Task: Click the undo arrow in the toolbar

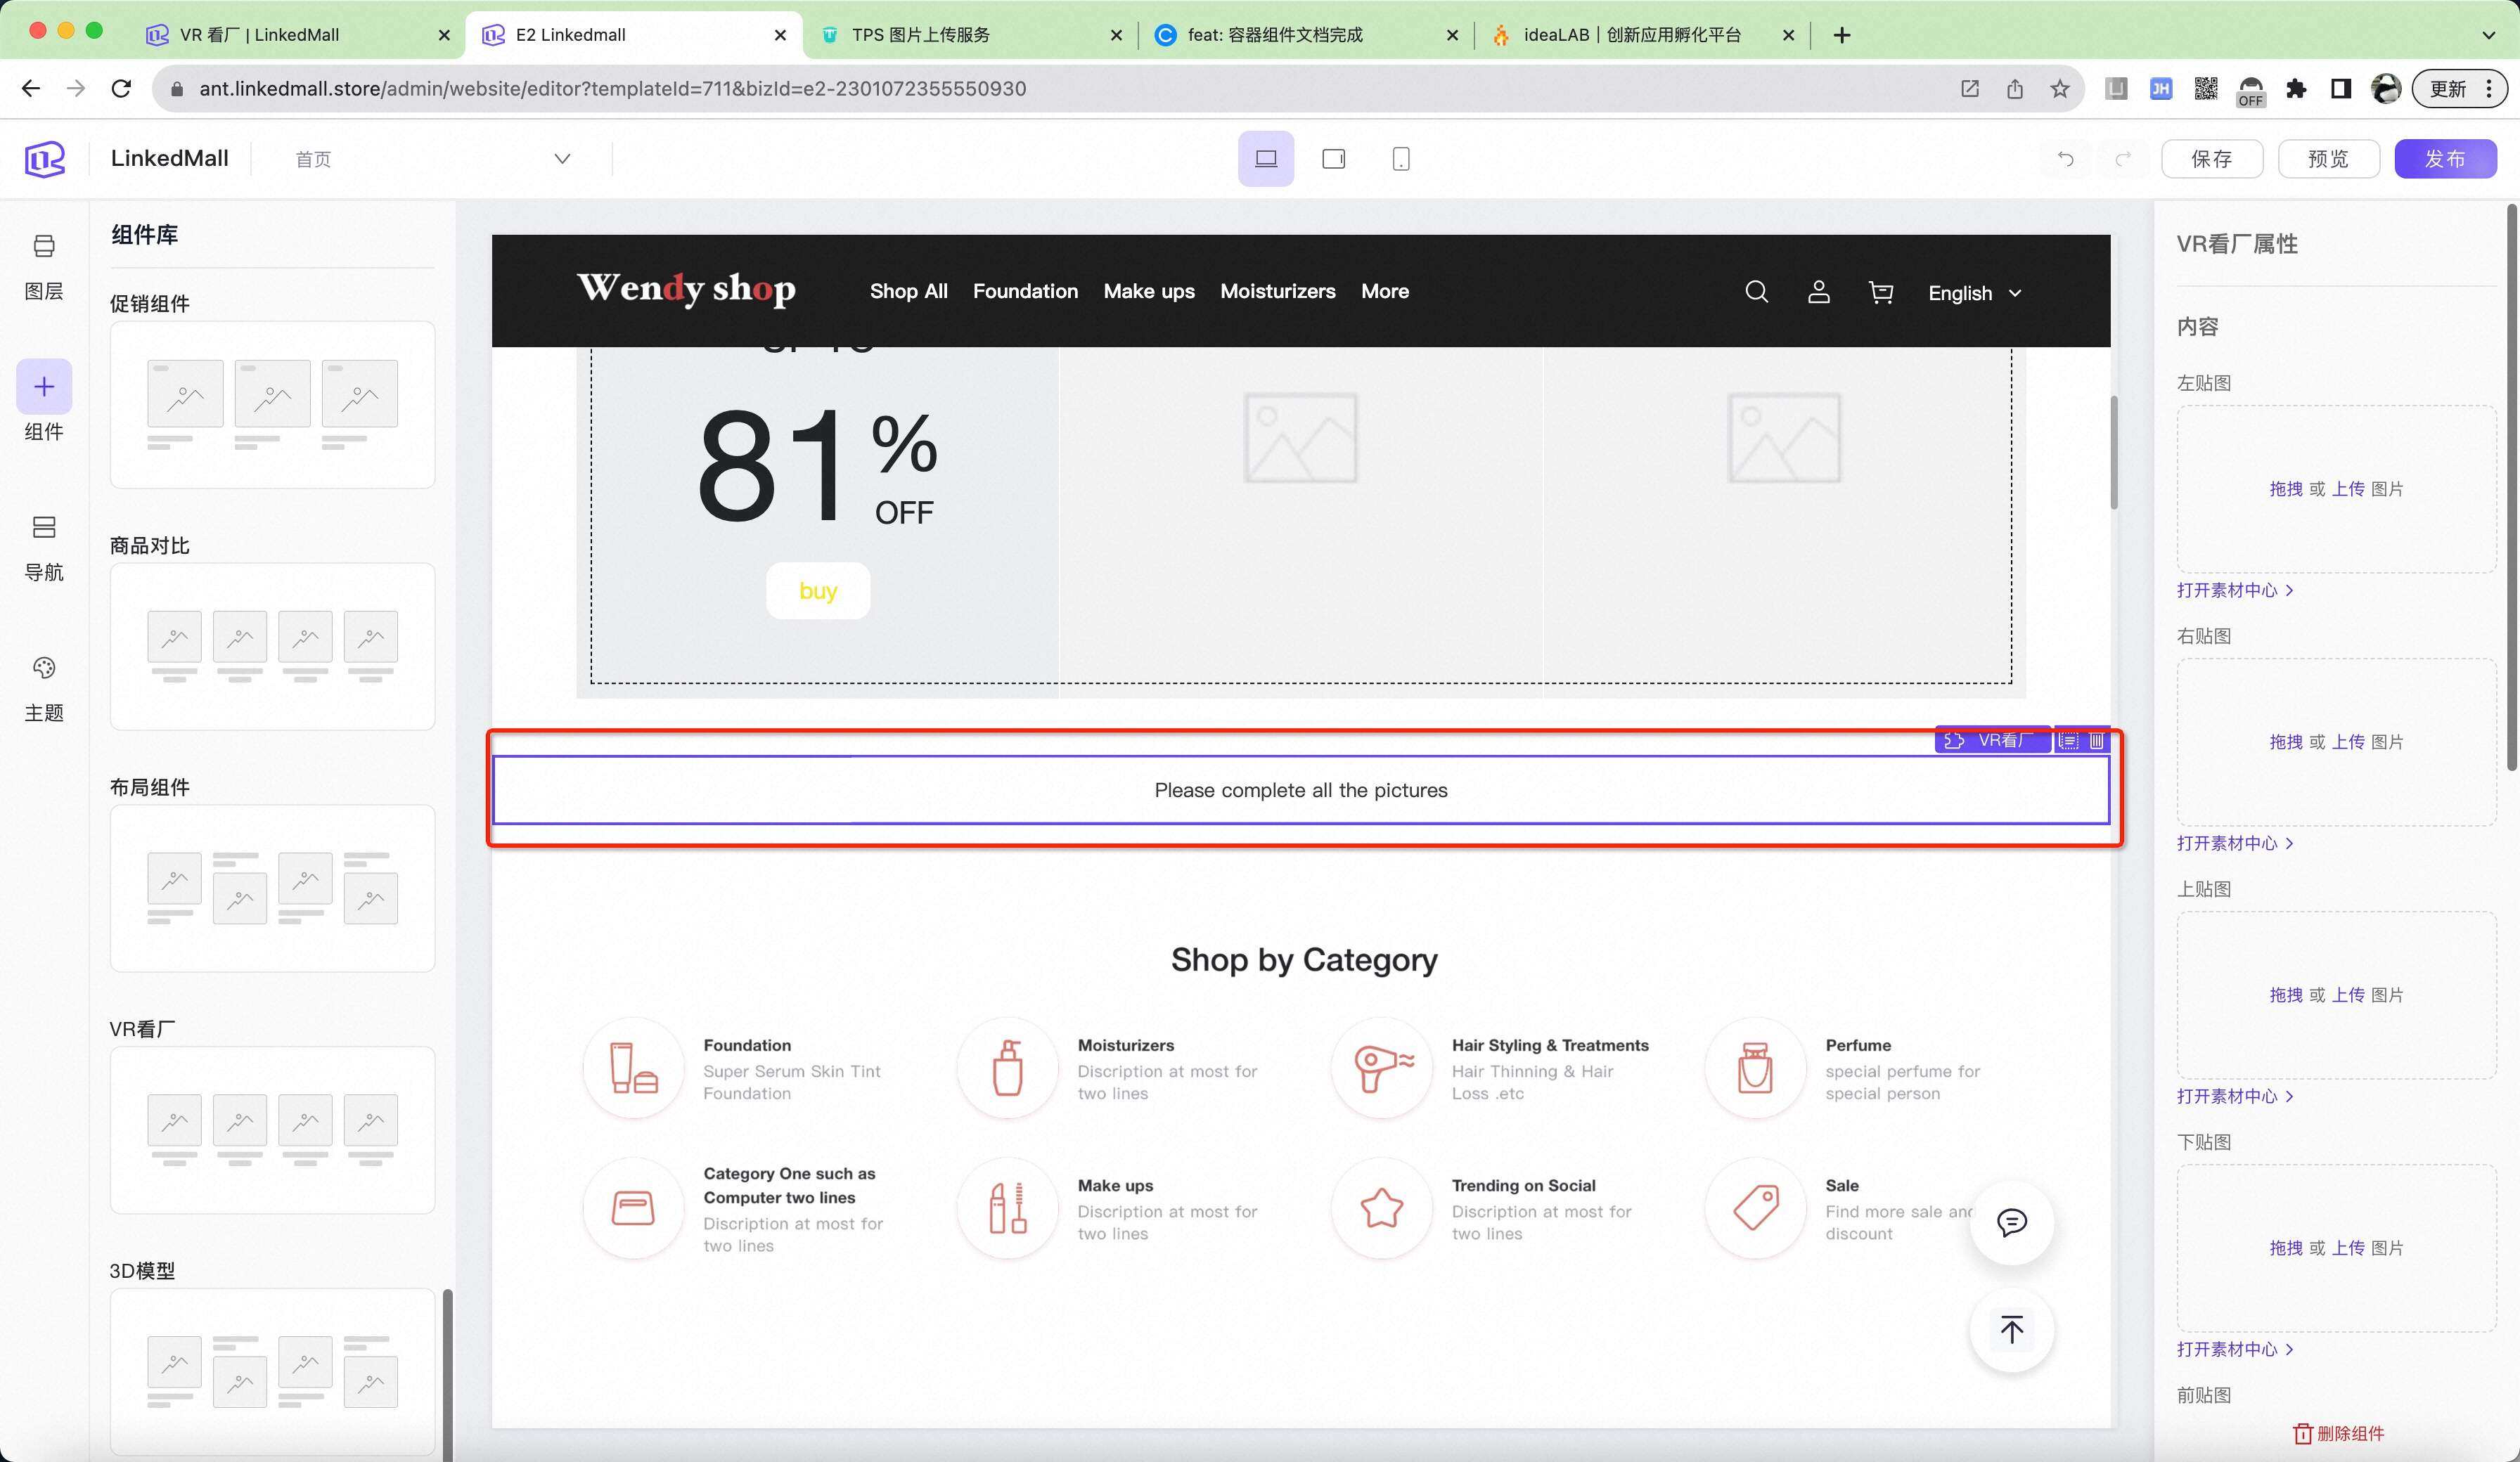Action: click(x=2065, y=159)
